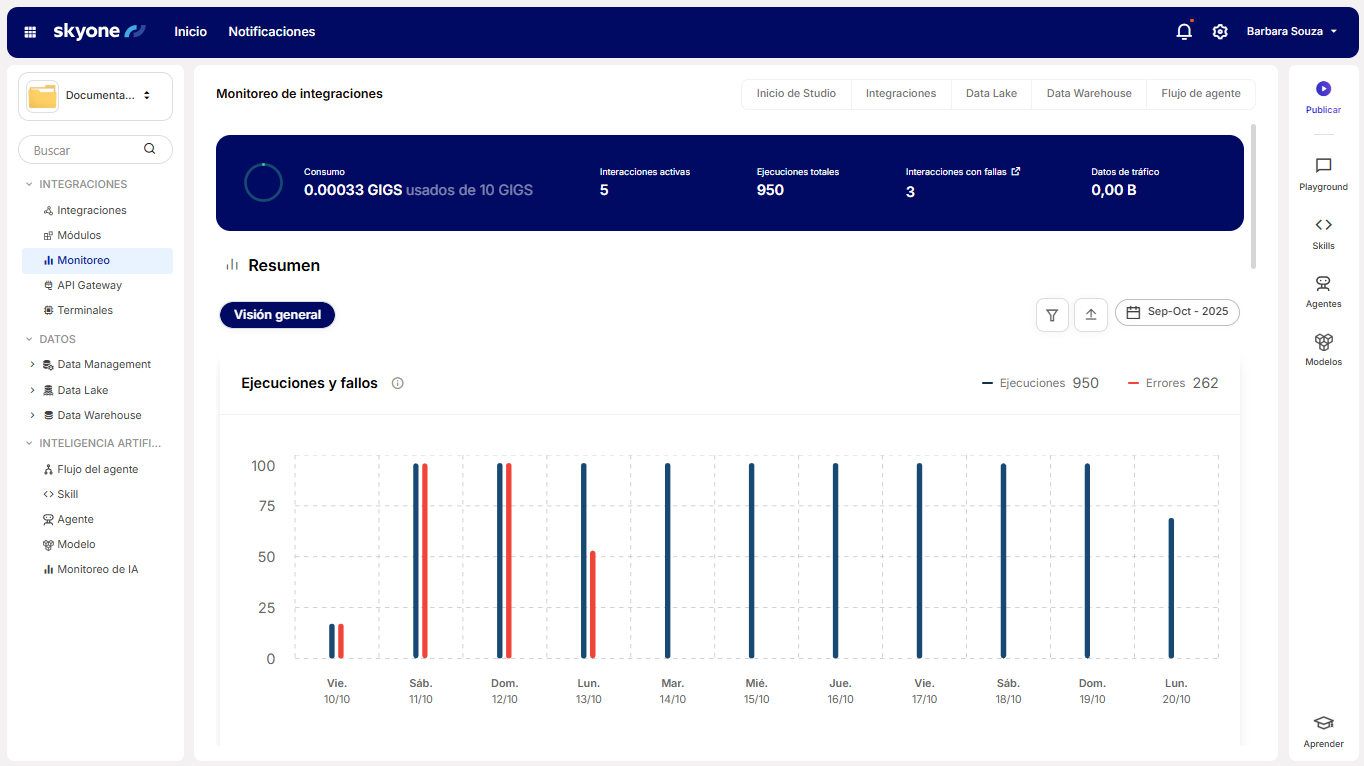1364x766 pixels.
Task: Open the settings gear icon
Action: click(x=1220, y=32)
